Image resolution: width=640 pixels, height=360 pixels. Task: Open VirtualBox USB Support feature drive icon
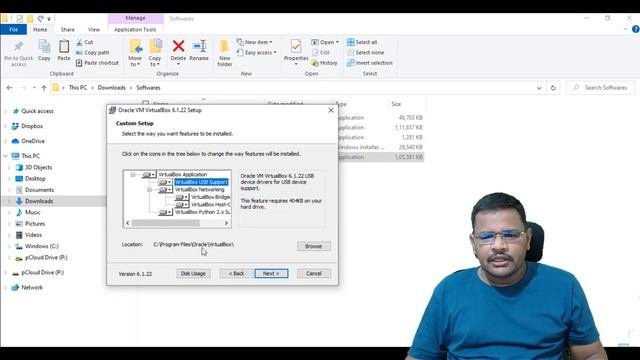coord(165,182)
